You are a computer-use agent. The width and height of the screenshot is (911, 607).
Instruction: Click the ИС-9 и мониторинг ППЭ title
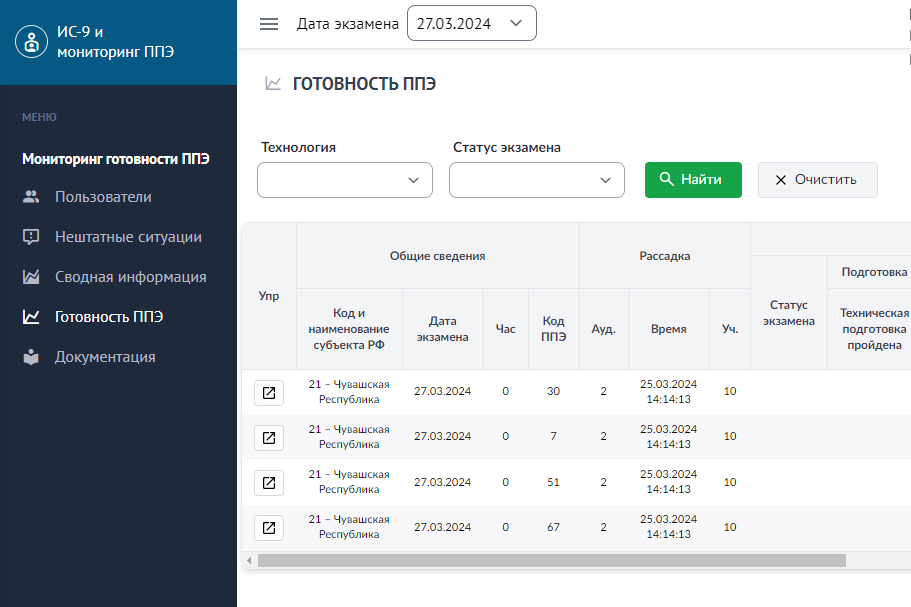coord(115,42)
